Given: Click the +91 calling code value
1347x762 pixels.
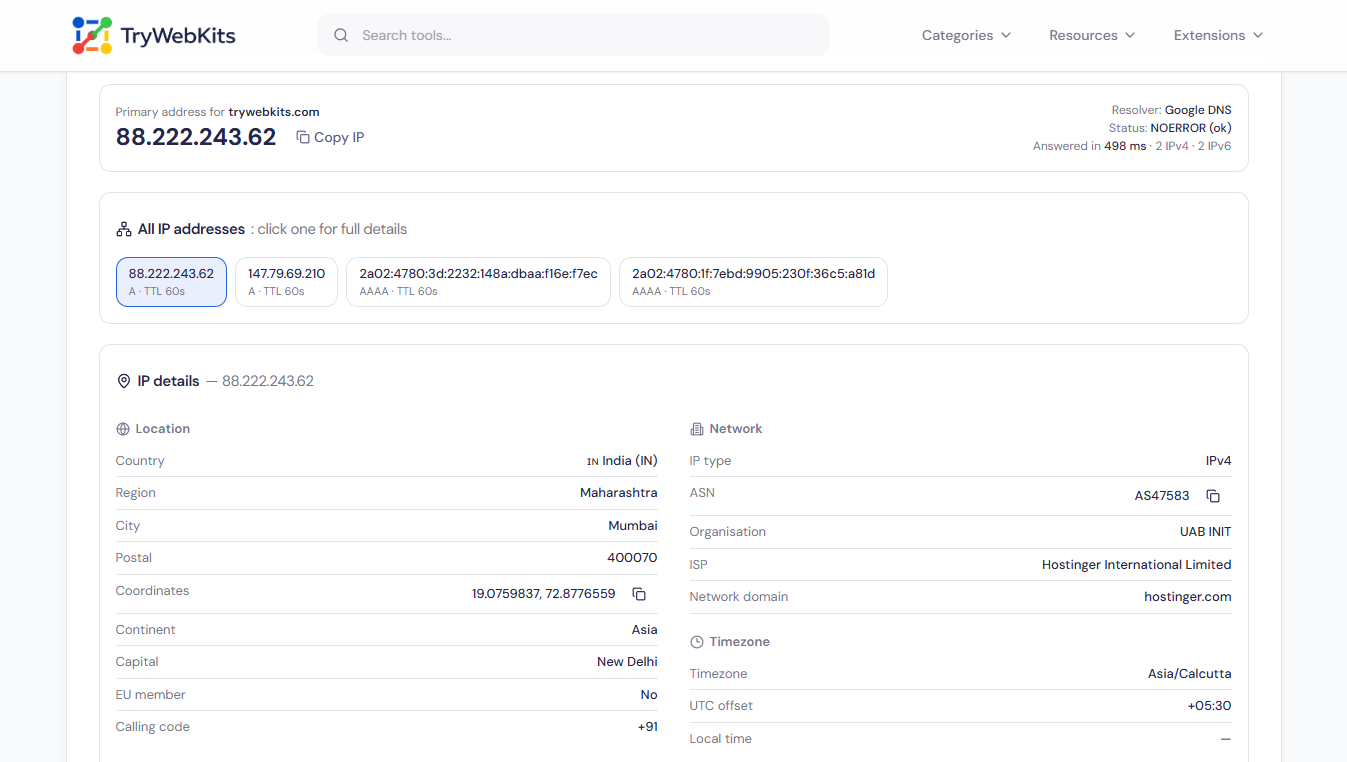Looking at the screenshot, I should 648,727.
